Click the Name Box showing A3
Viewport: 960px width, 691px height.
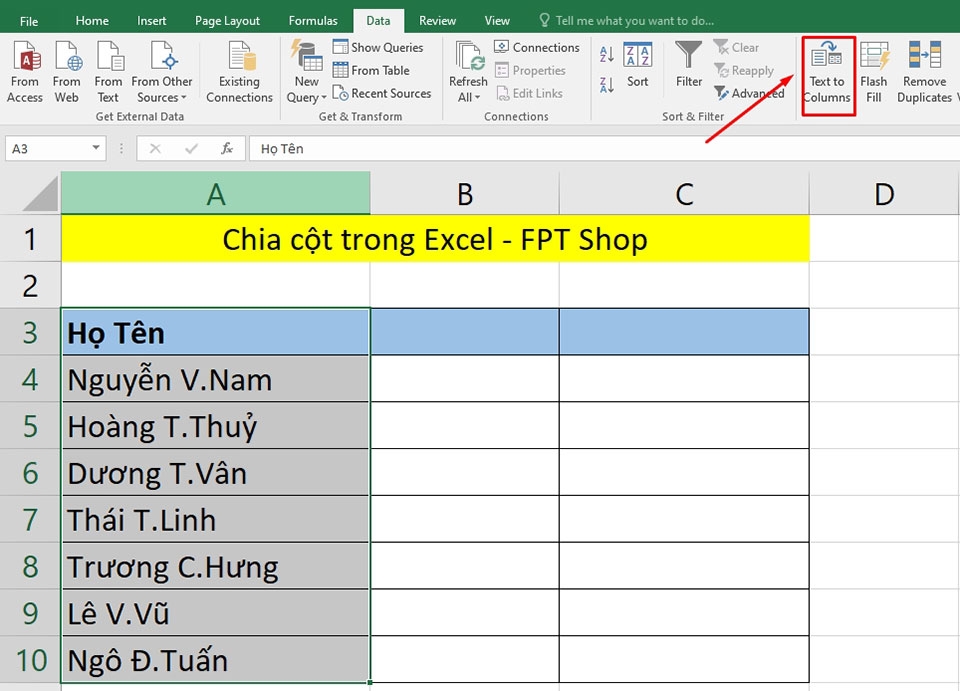point(48,149)
